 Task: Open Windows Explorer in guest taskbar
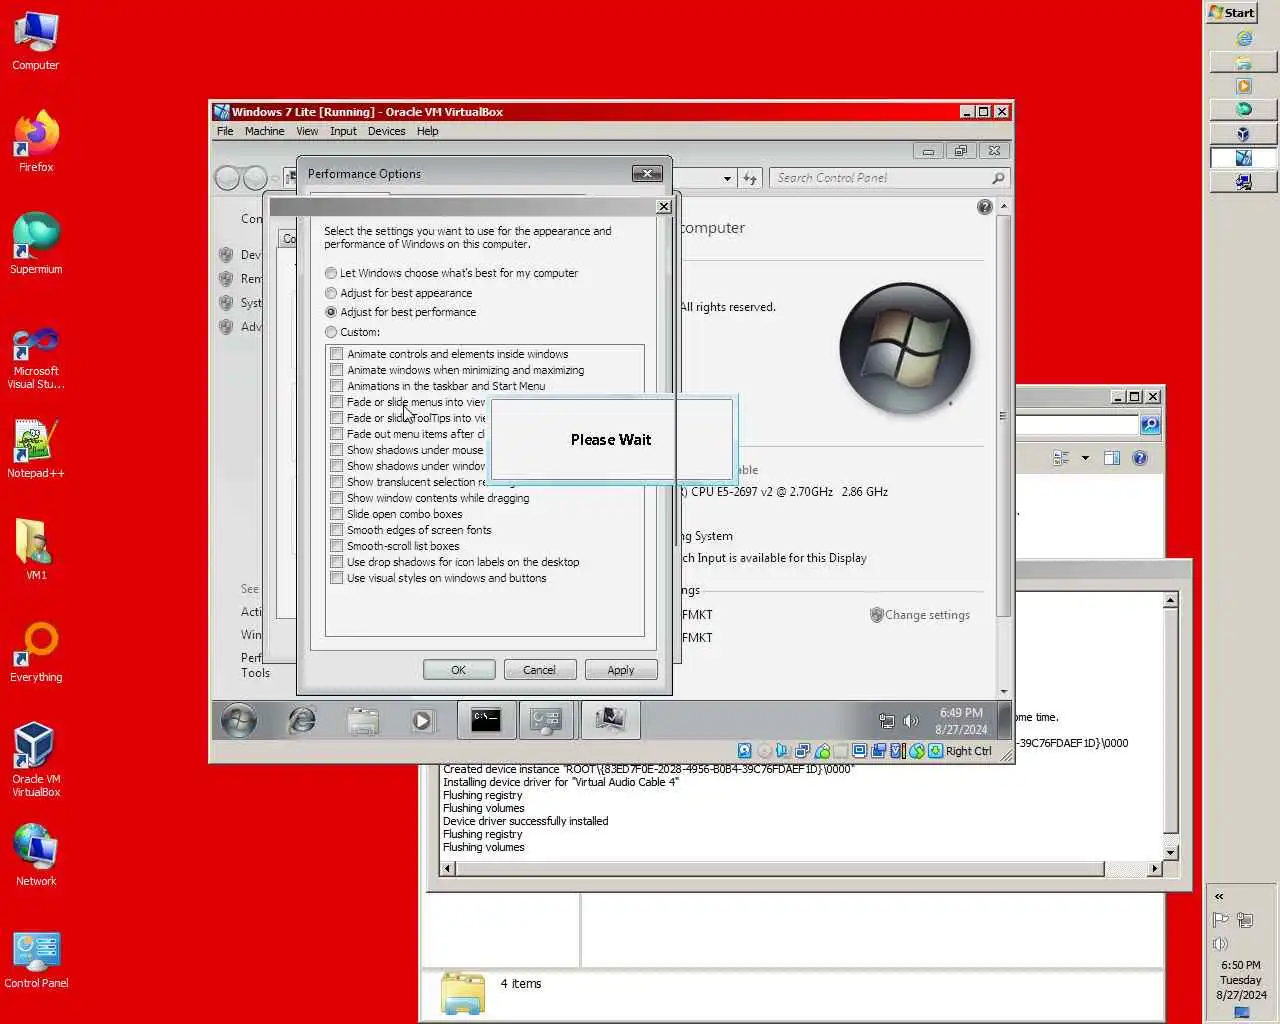click(x=363, y=720)
